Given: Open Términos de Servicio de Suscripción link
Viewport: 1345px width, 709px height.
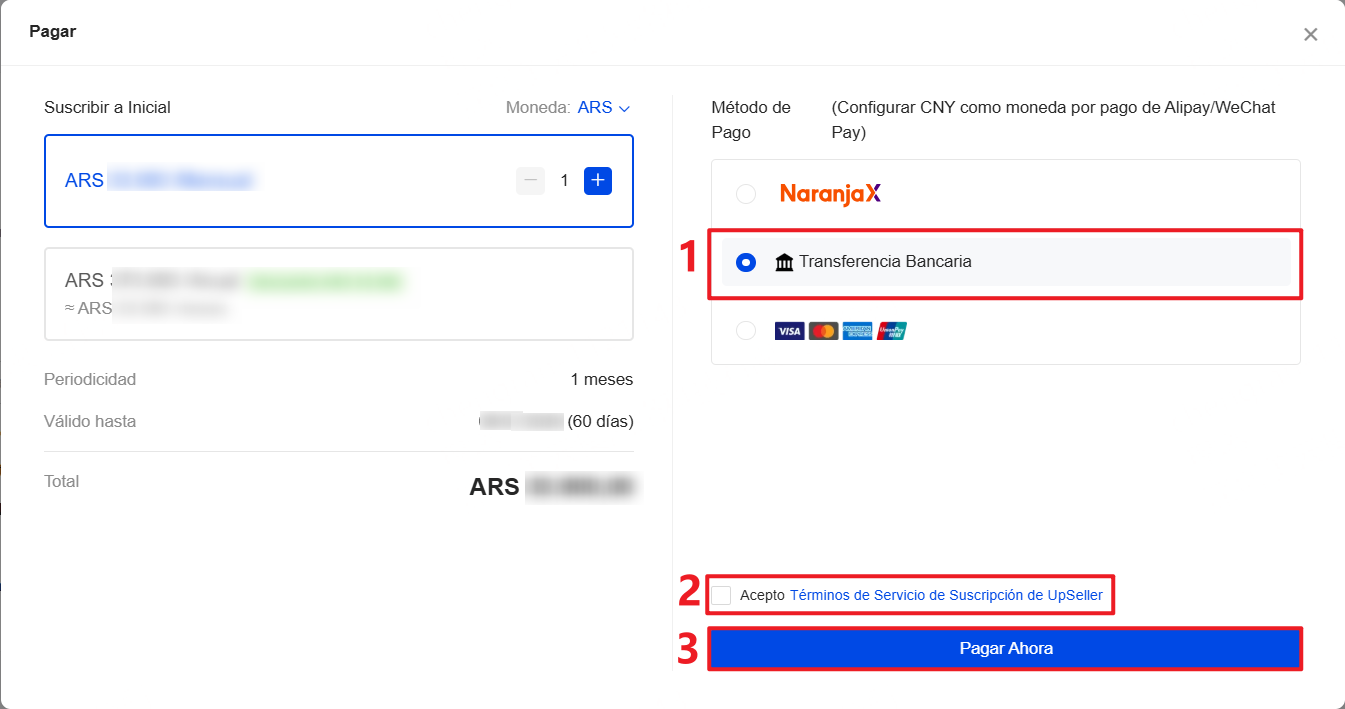Looking at the screenshot, I should point(946,596).
